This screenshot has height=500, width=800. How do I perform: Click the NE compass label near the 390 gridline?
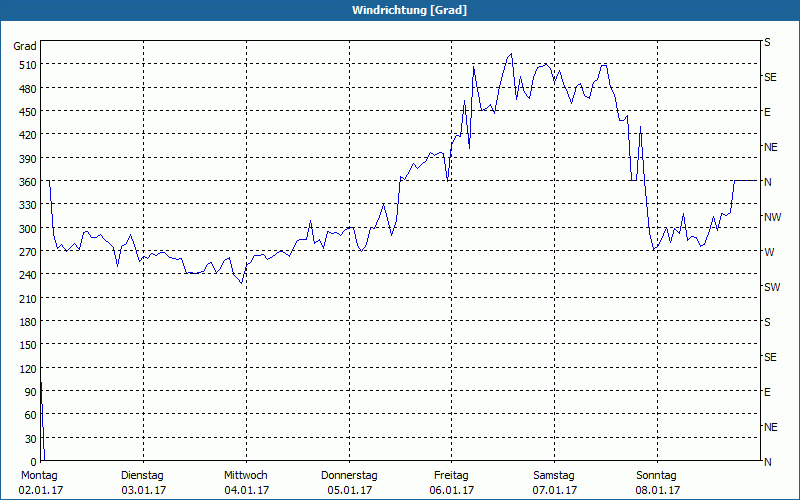(x=770, y=147)
